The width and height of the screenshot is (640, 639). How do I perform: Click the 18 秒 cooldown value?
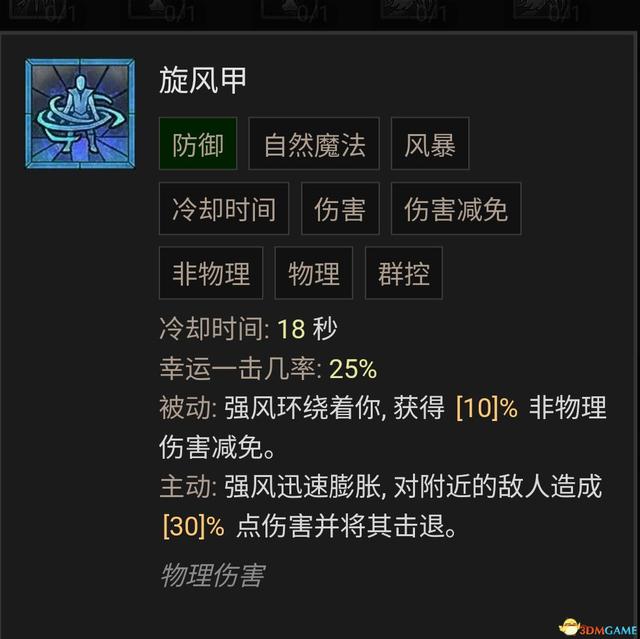pyautogui.click(x=307, y=328)
